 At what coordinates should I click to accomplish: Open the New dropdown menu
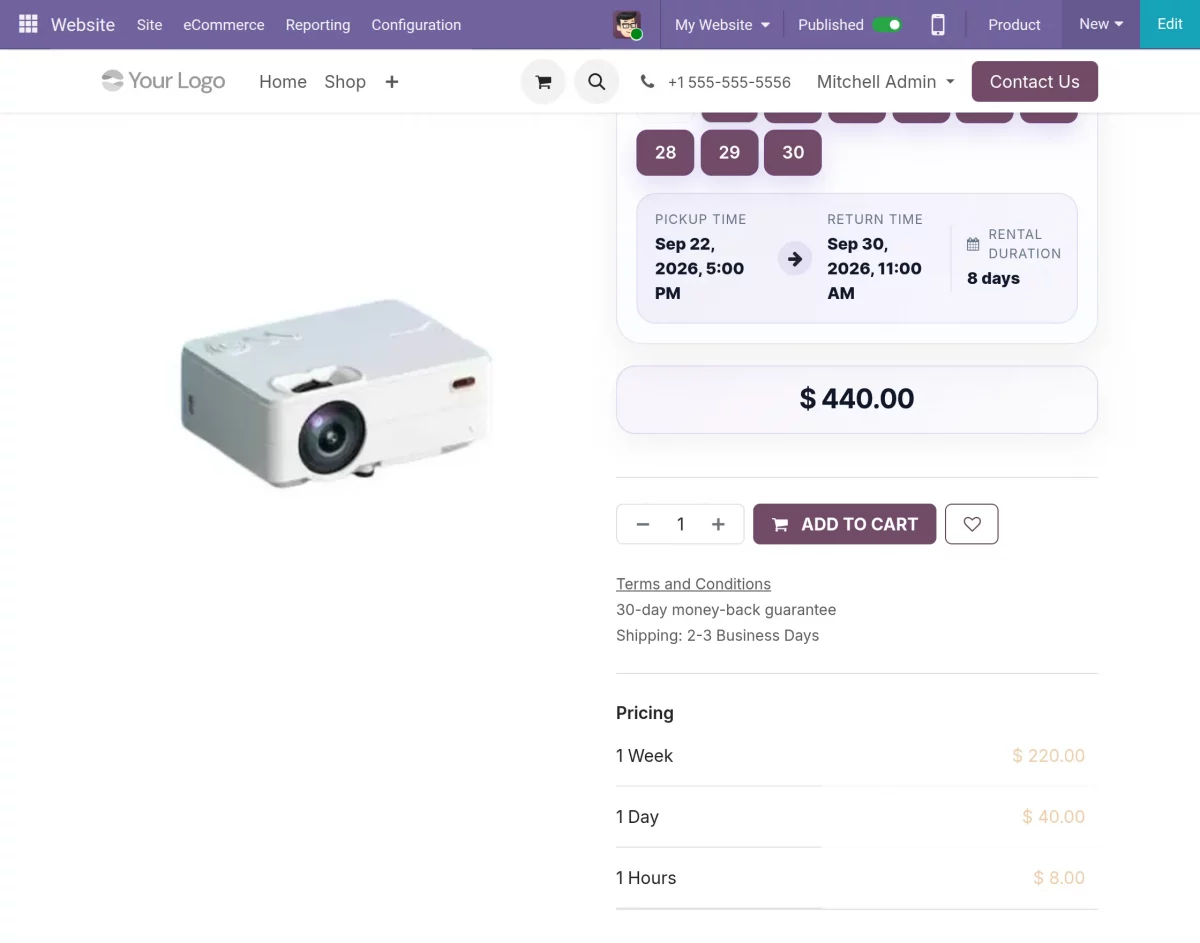coord(1101,24)
